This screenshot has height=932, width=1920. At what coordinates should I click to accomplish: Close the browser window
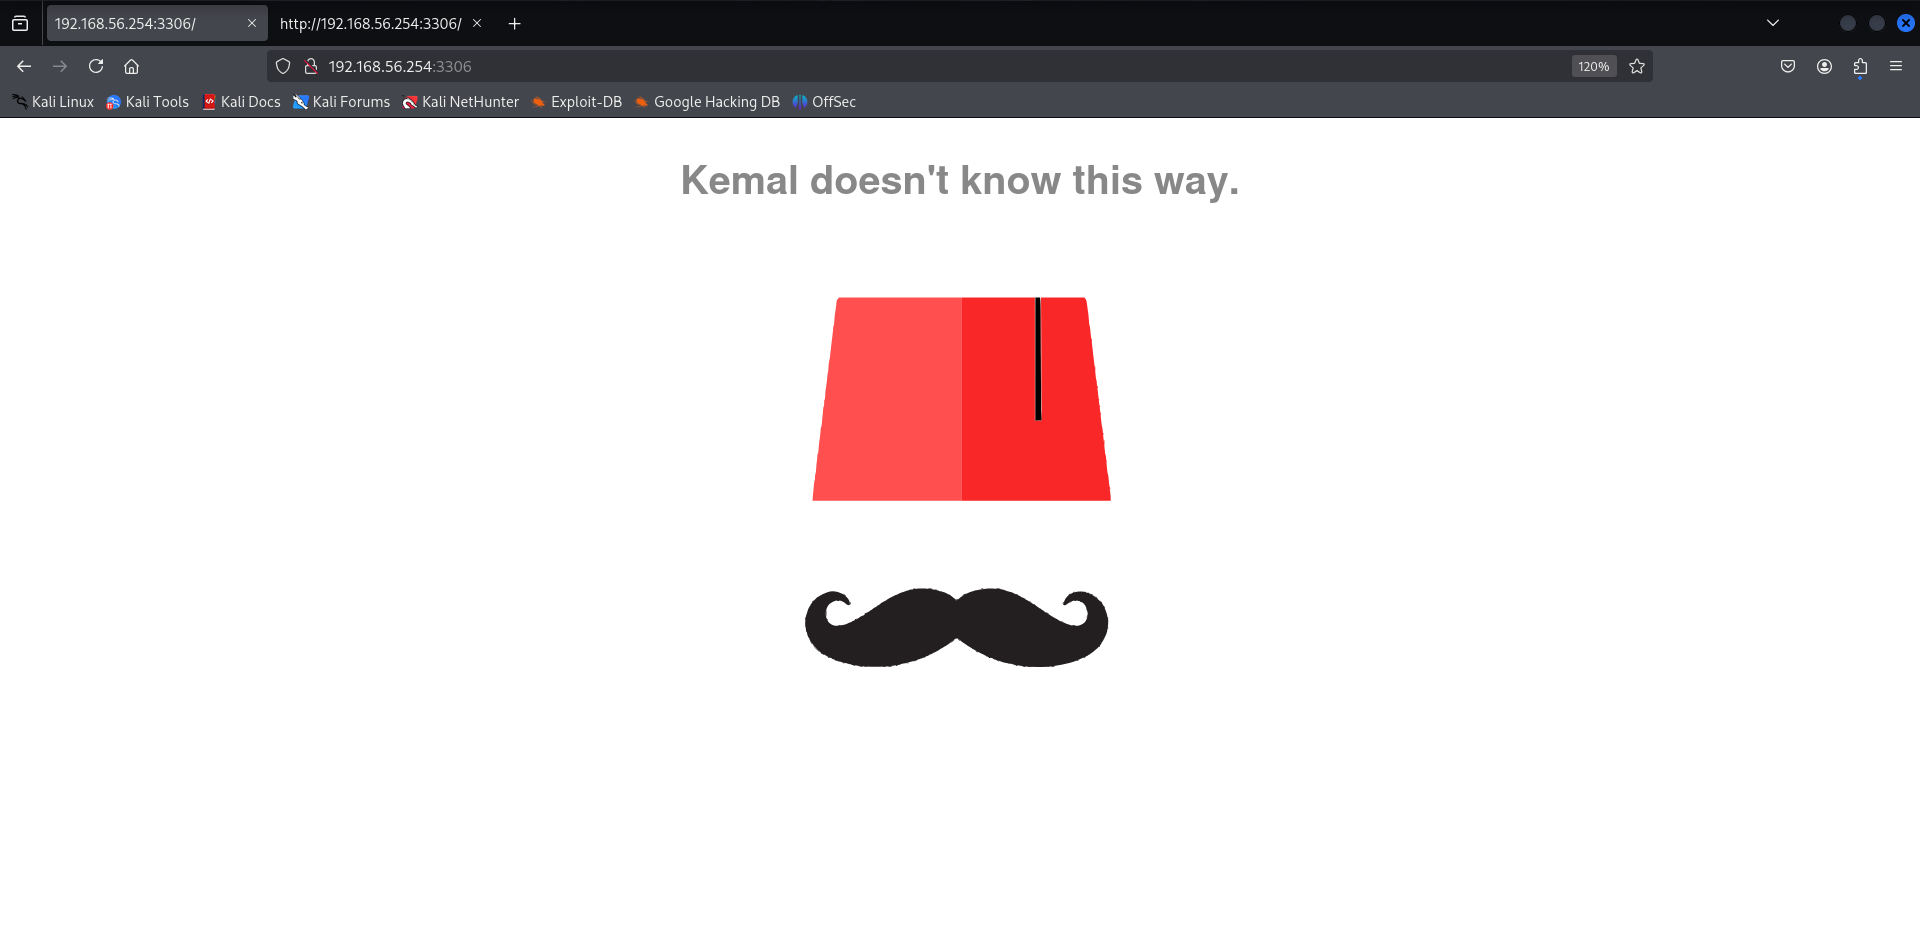1906,23
